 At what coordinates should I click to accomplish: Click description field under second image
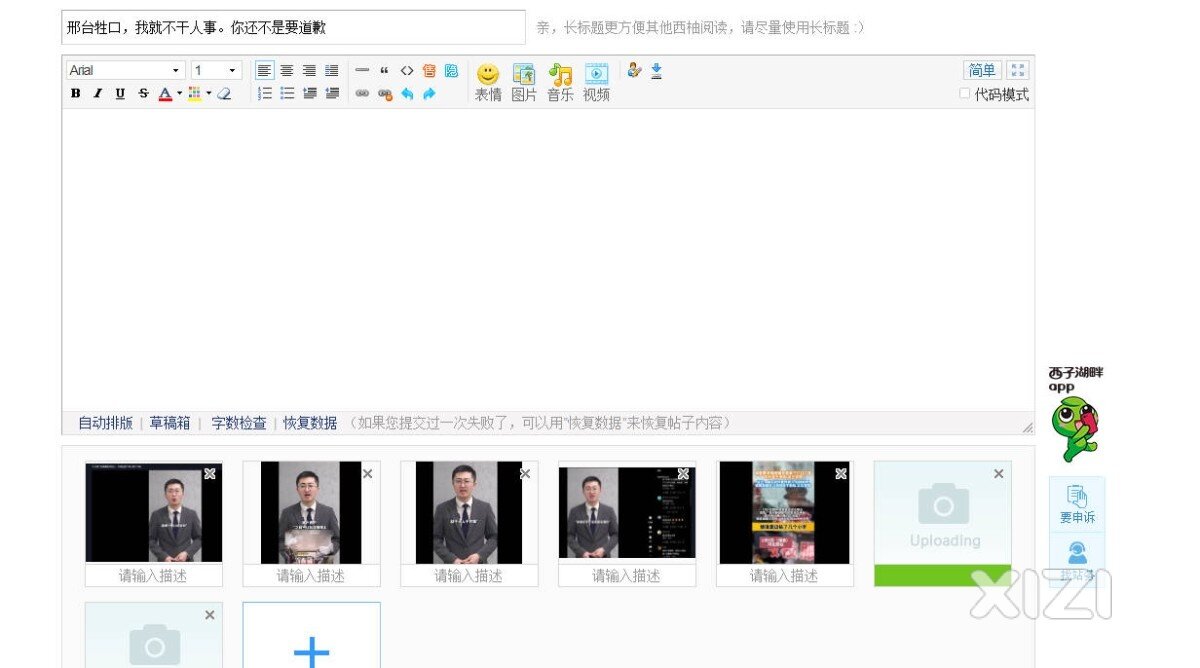[311, 576]
